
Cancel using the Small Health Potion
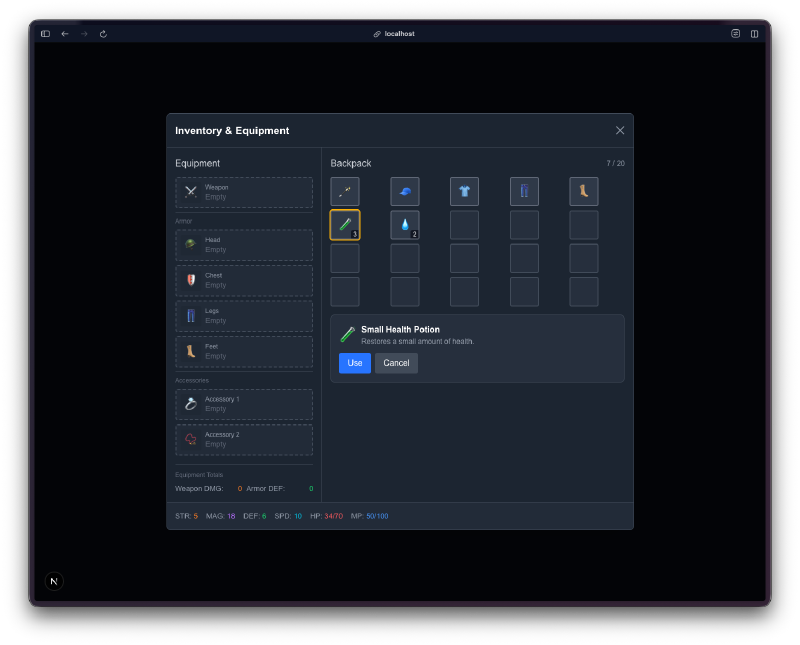pos(396,363)
